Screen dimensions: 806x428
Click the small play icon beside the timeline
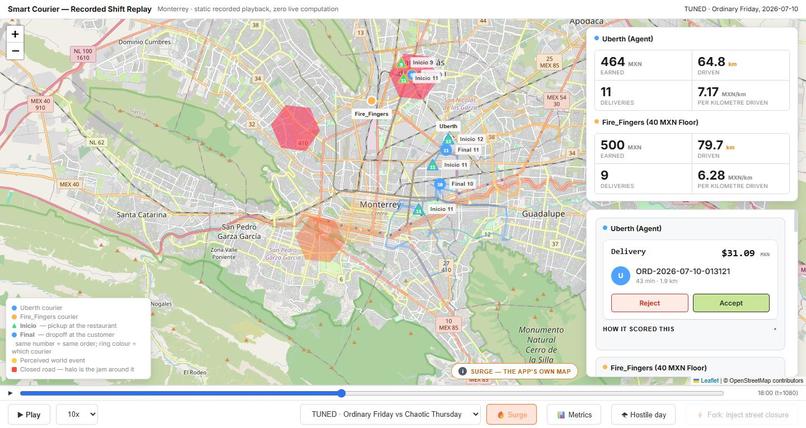[x=10, y=394]
